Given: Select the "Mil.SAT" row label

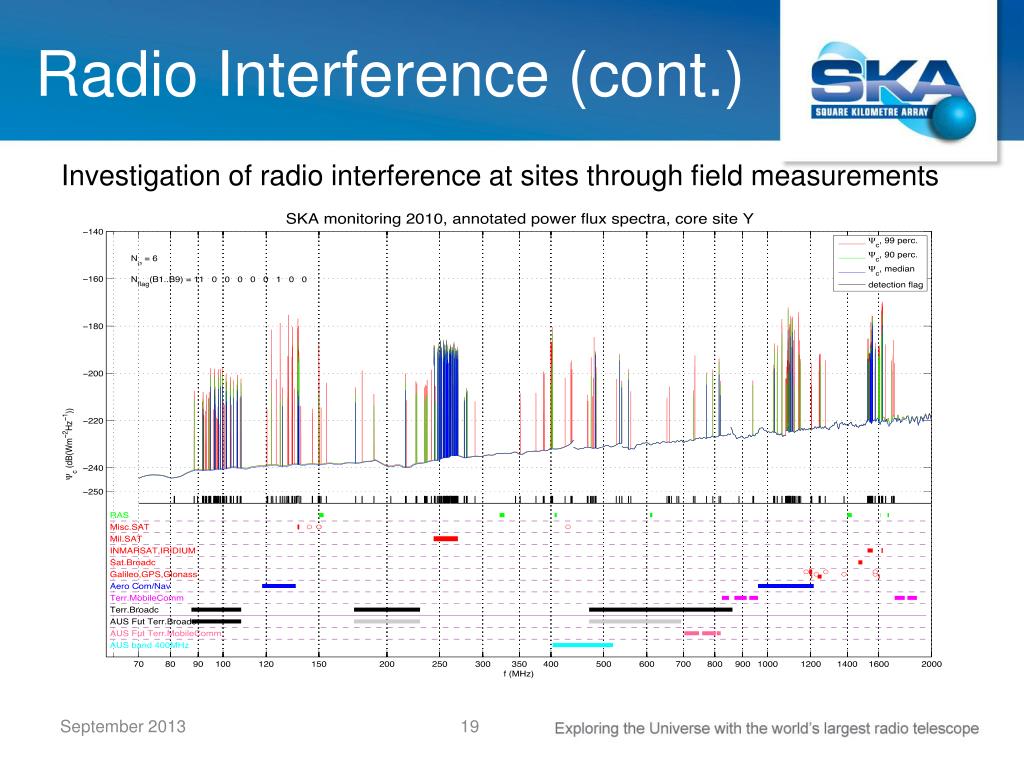Looking at the screenshot, I should pyautogui.click(x=125, y=539).
